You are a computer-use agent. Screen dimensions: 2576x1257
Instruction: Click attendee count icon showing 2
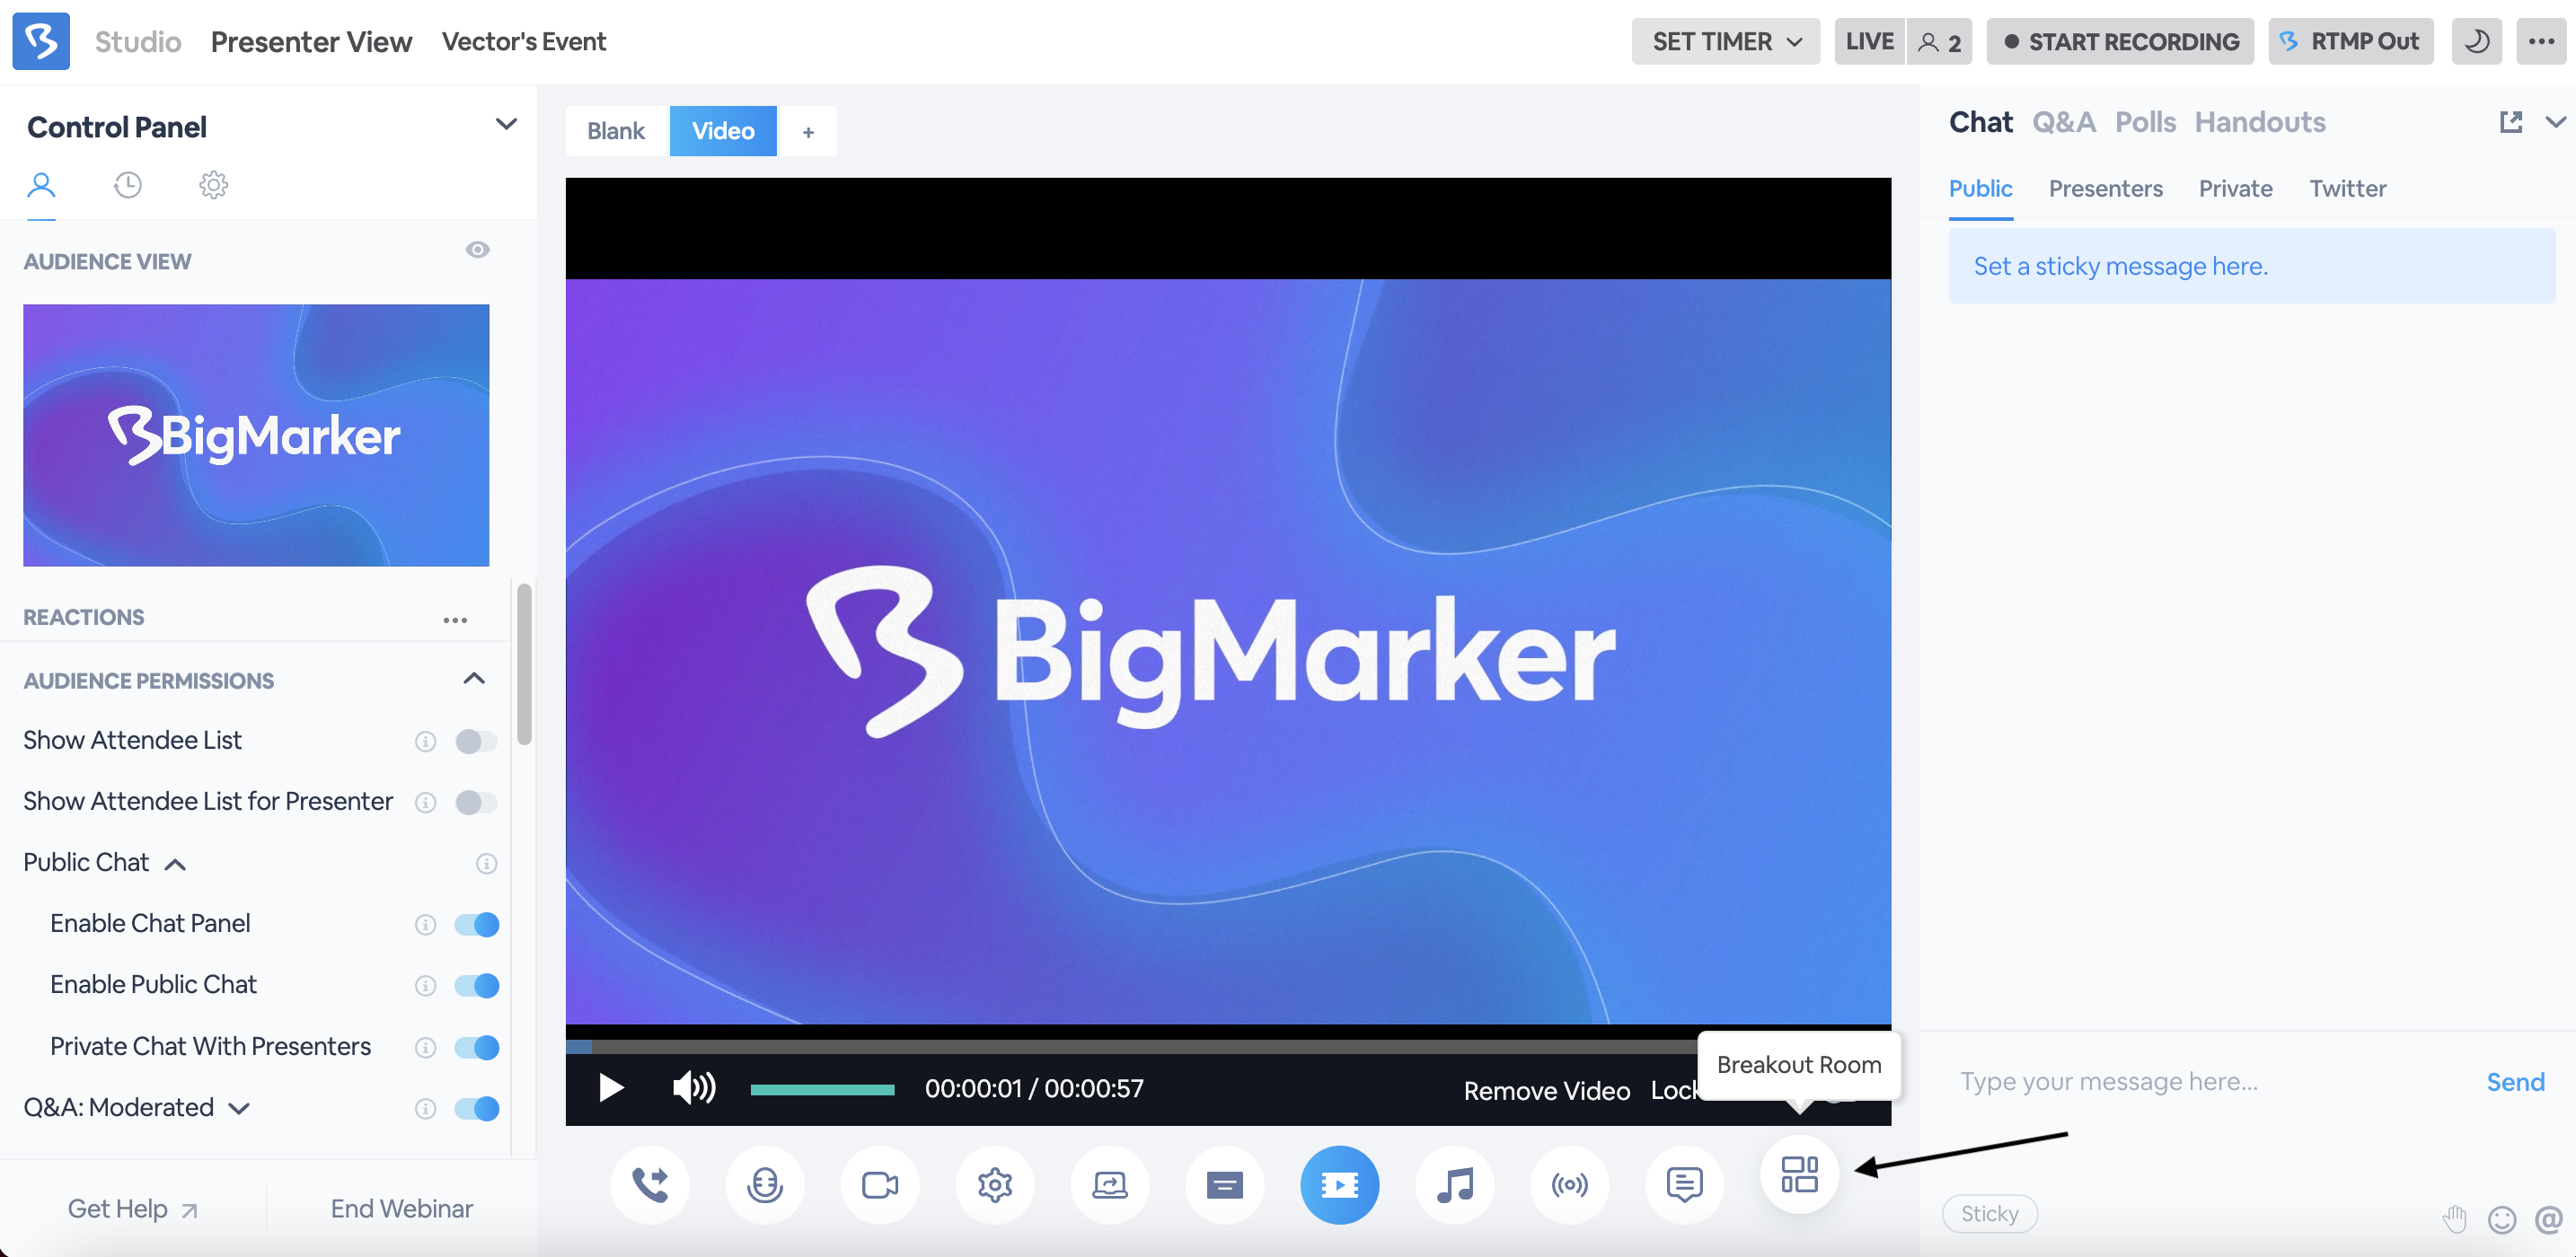[x=1940, y=41]
